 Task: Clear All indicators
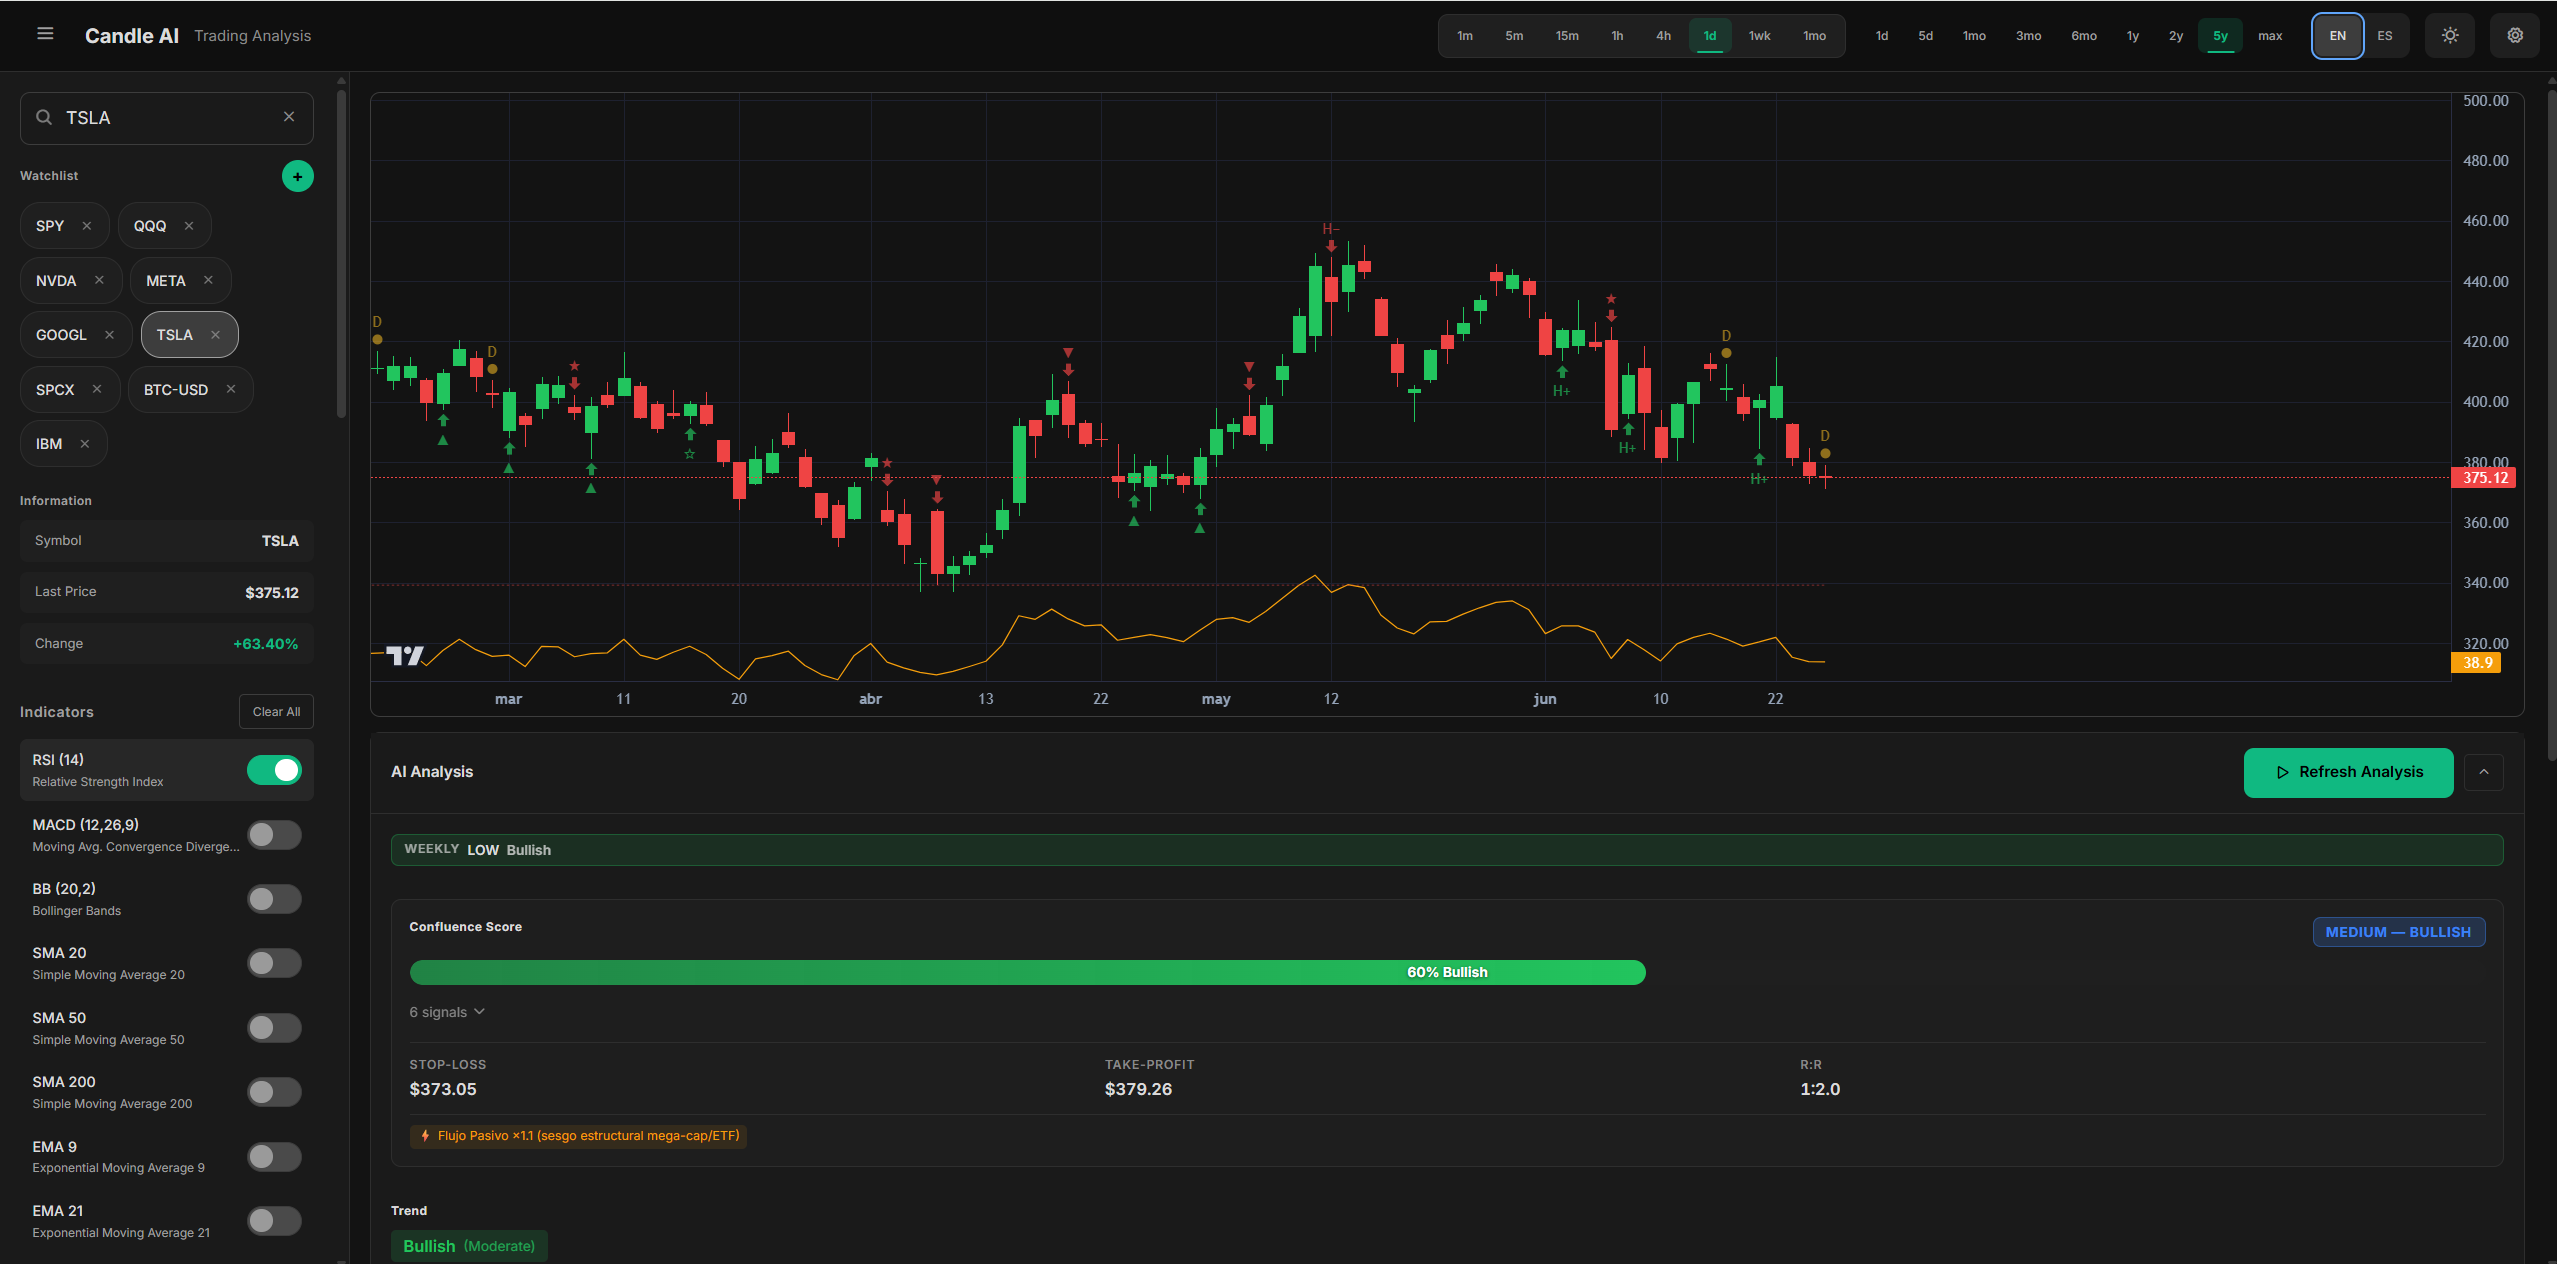tap(276, 712)
